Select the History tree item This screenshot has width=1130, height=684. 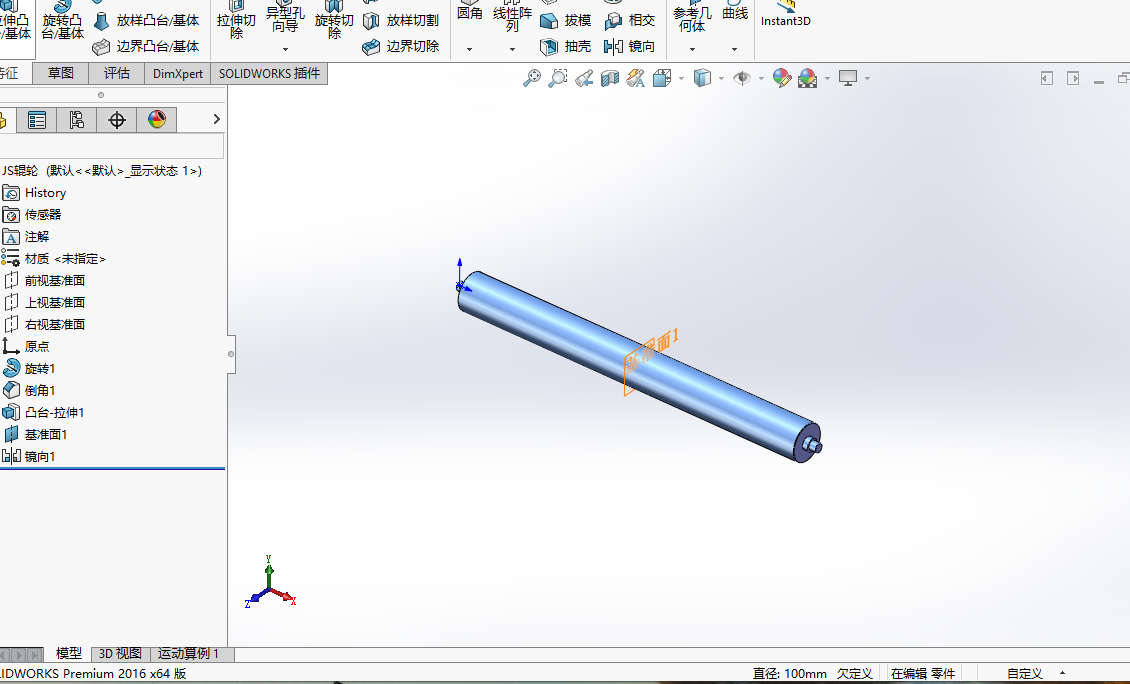coord(34,193)
